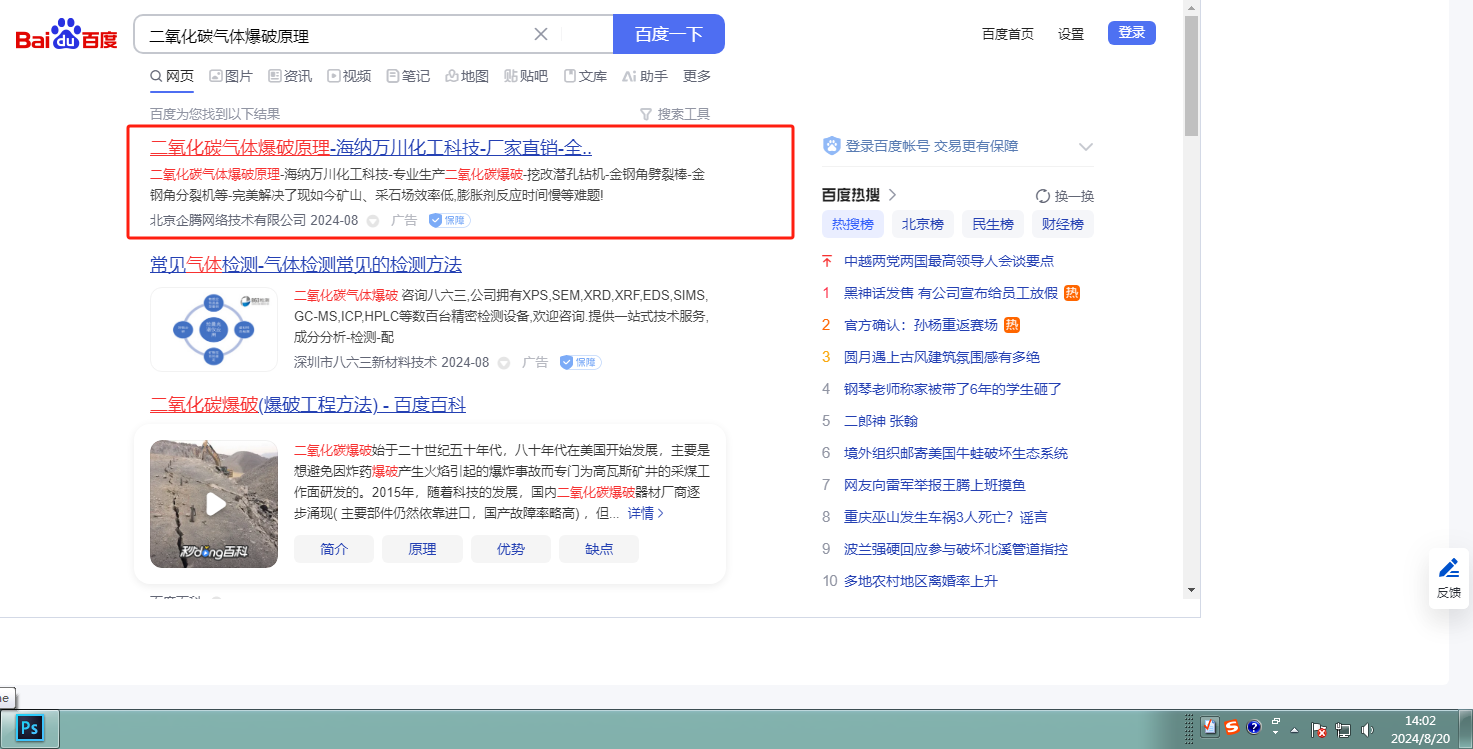Click the Action Center flag icon
This screenshot has width=1473, height=749.
click(x=1319, y=730)
